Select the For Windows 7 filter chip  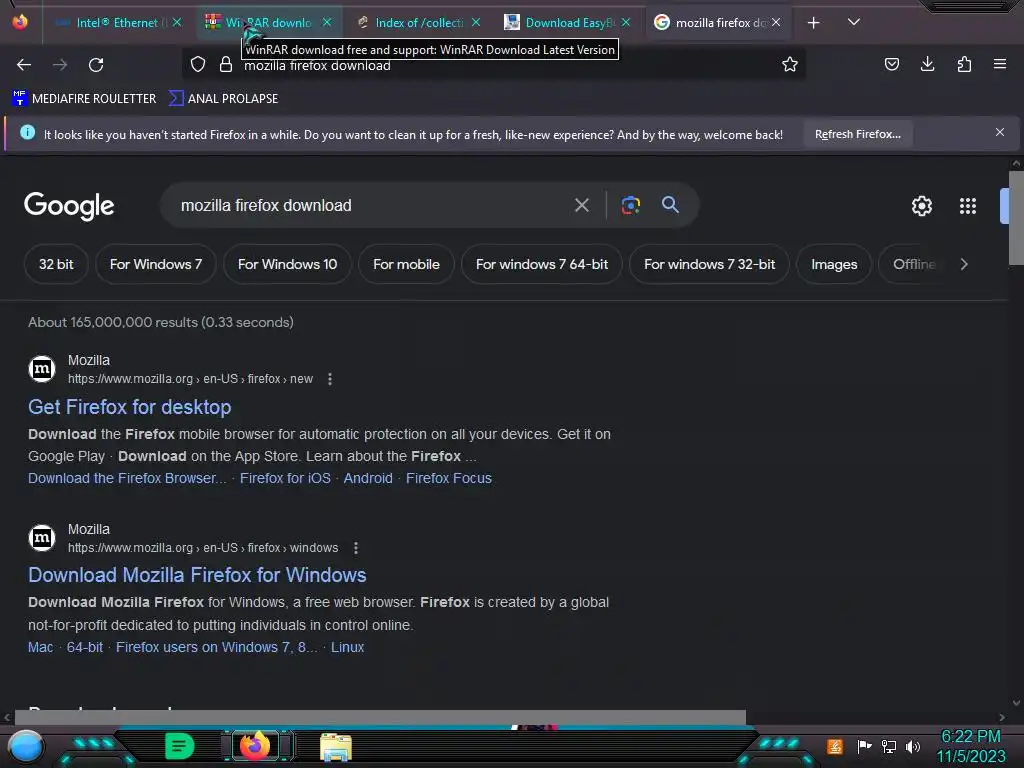click(x=155, y=264)
